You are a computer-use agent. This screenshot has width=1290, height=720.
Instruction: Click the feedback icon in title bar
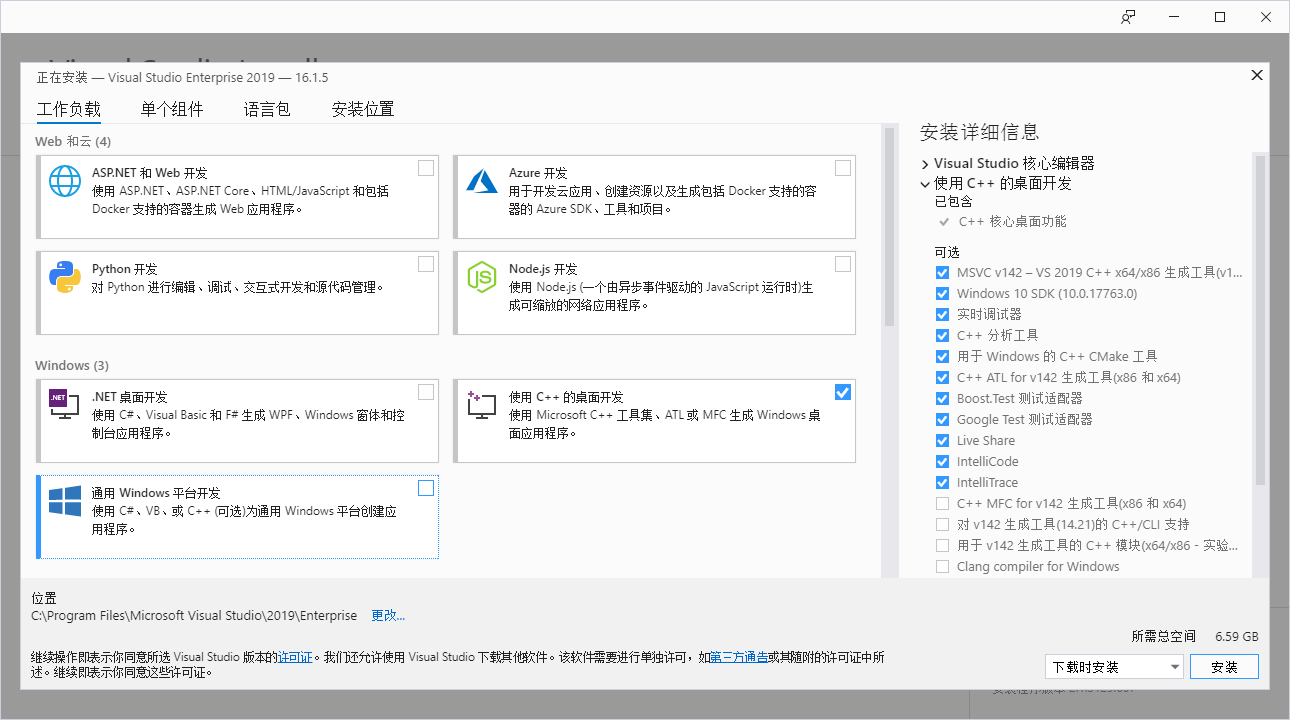[x=1128, y=17]
